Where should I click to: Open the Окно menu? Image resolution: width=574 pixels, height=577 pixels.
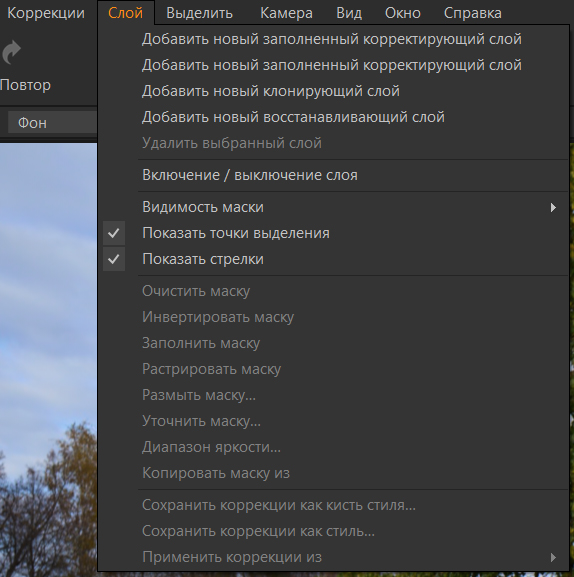403,13
